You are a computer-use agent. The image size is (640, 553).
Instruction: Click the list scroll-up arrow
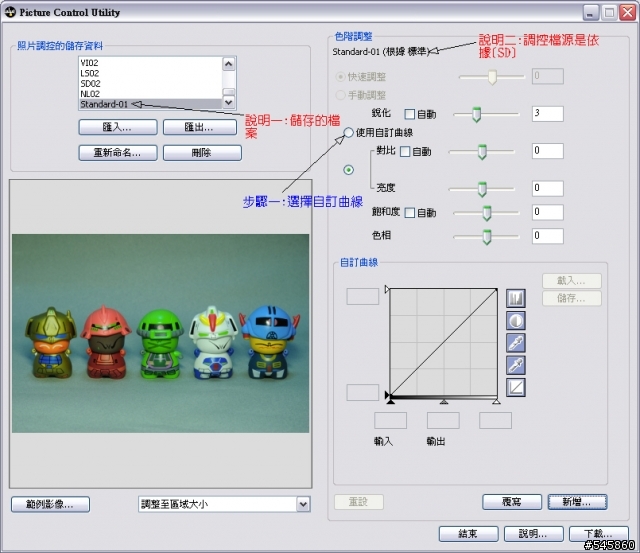pos(229,63)
